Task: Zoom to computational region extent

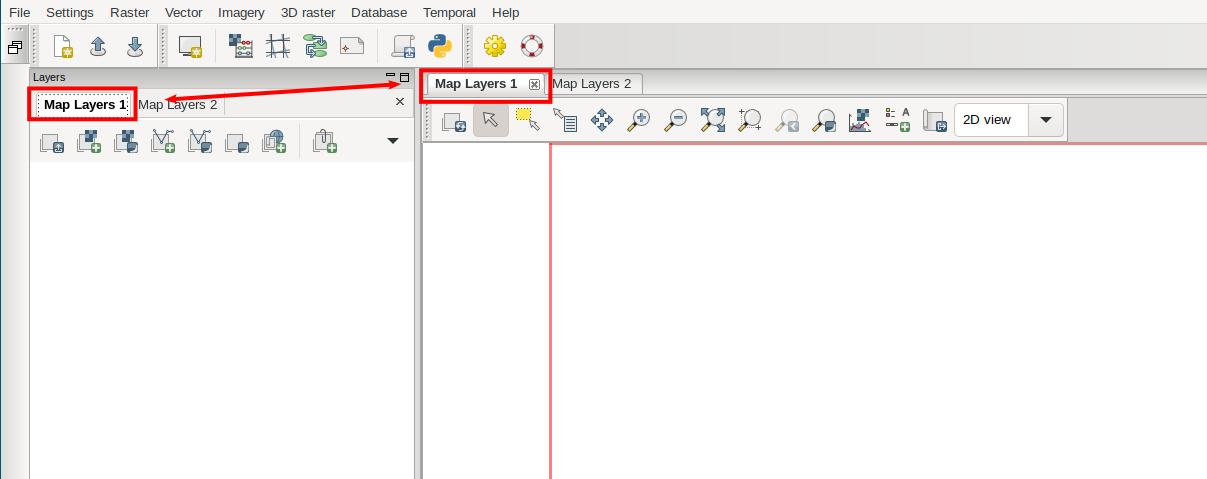Action: [x=750, y=120]
